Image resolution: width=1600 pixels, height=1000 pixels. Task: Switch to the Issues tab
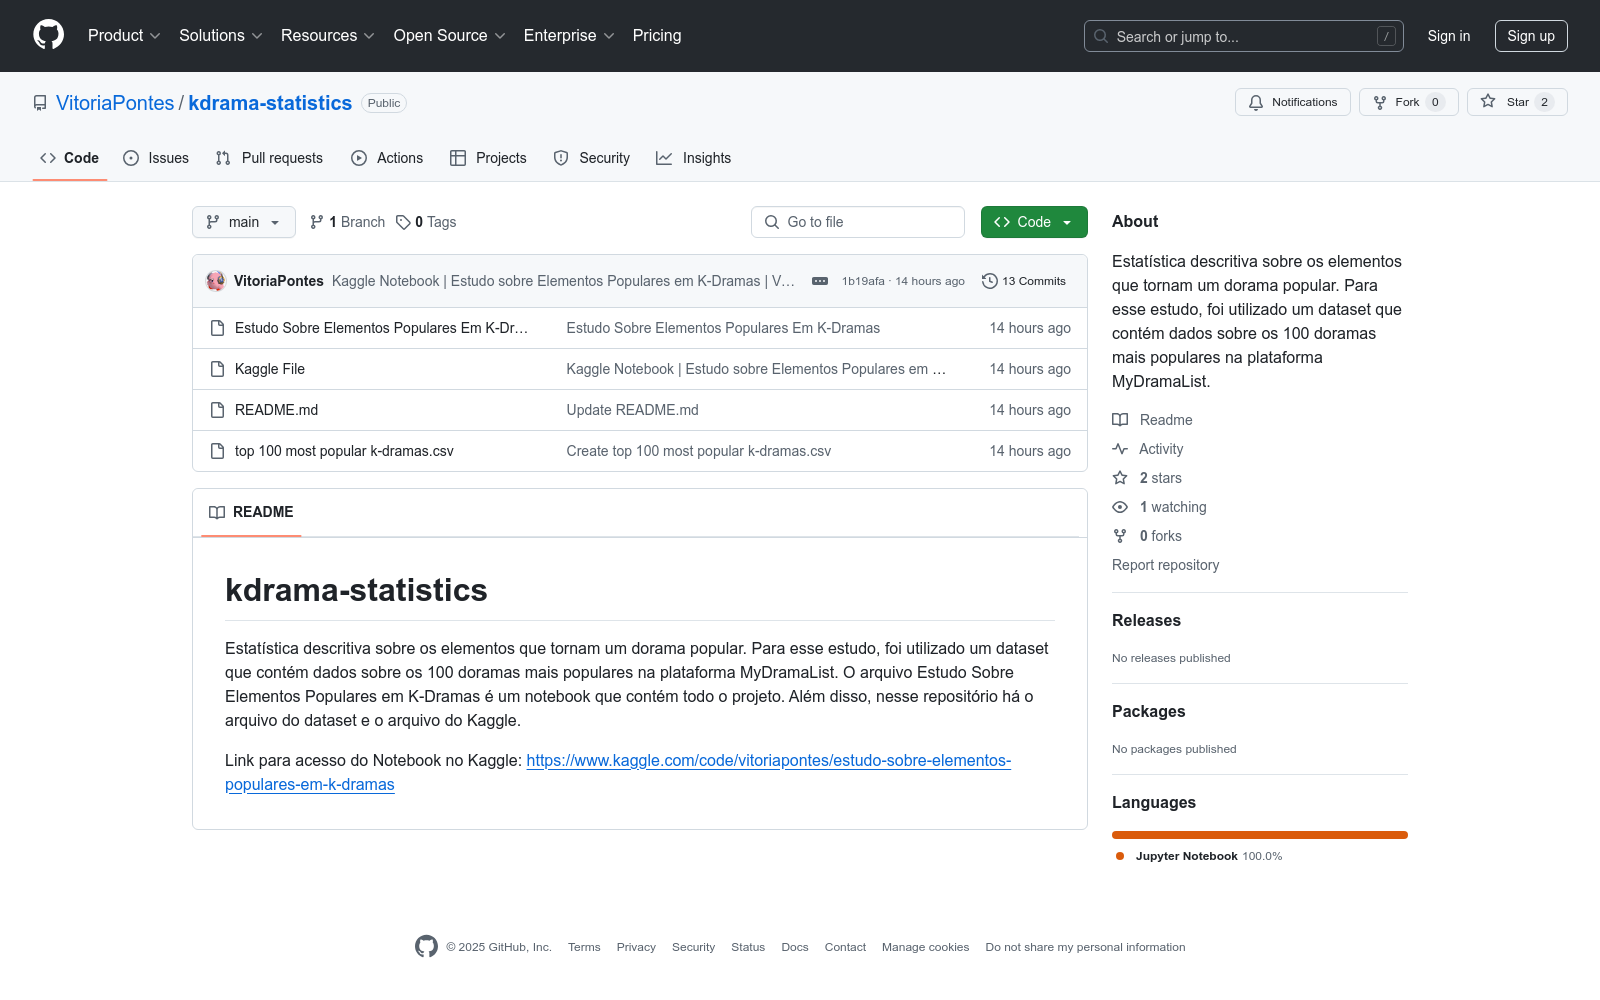[156, 158]
